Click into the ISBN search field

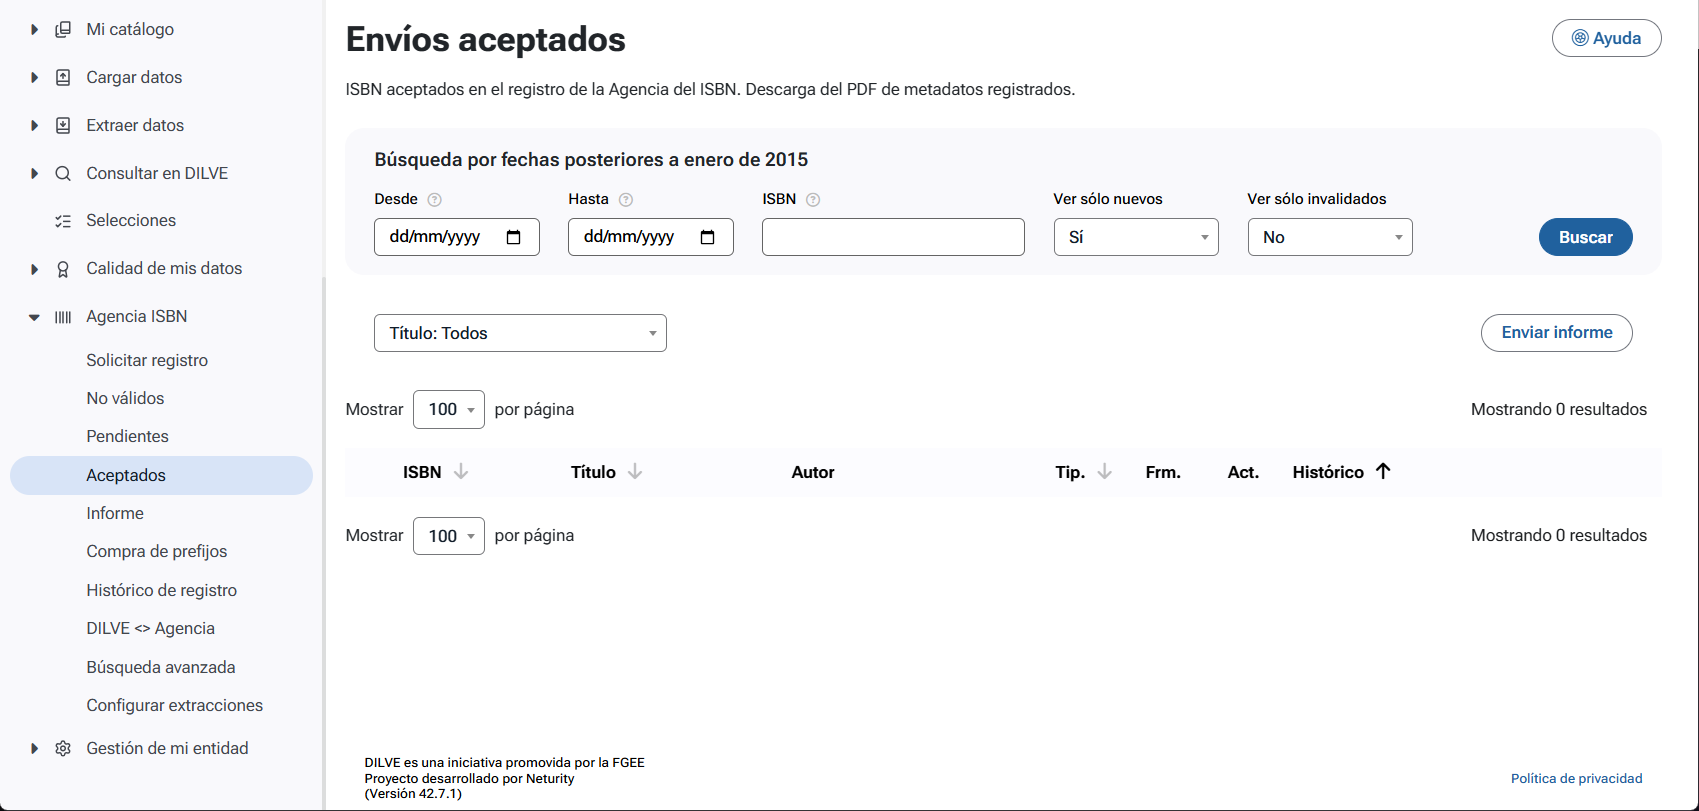click(x=893, y=237)
